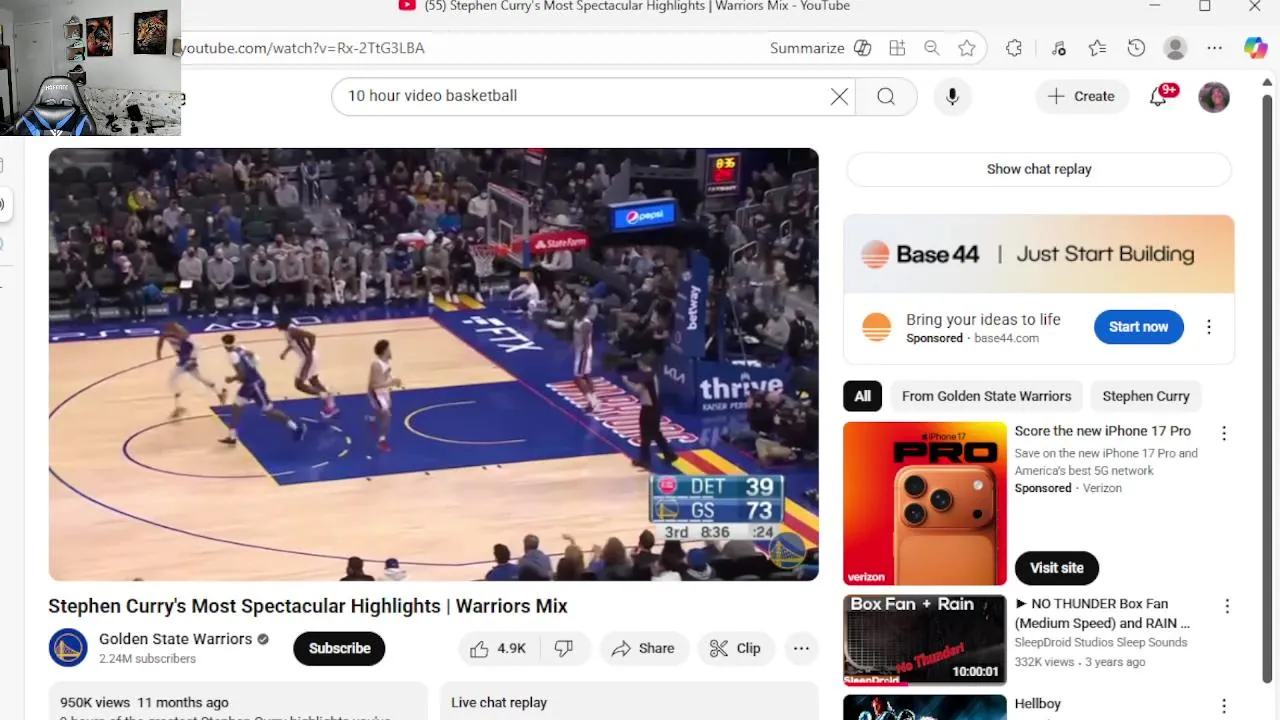This screenshot has height=720, width=1280.
Task: Expand the video description box
Action: pyautogui.click(x=238, y=702)
